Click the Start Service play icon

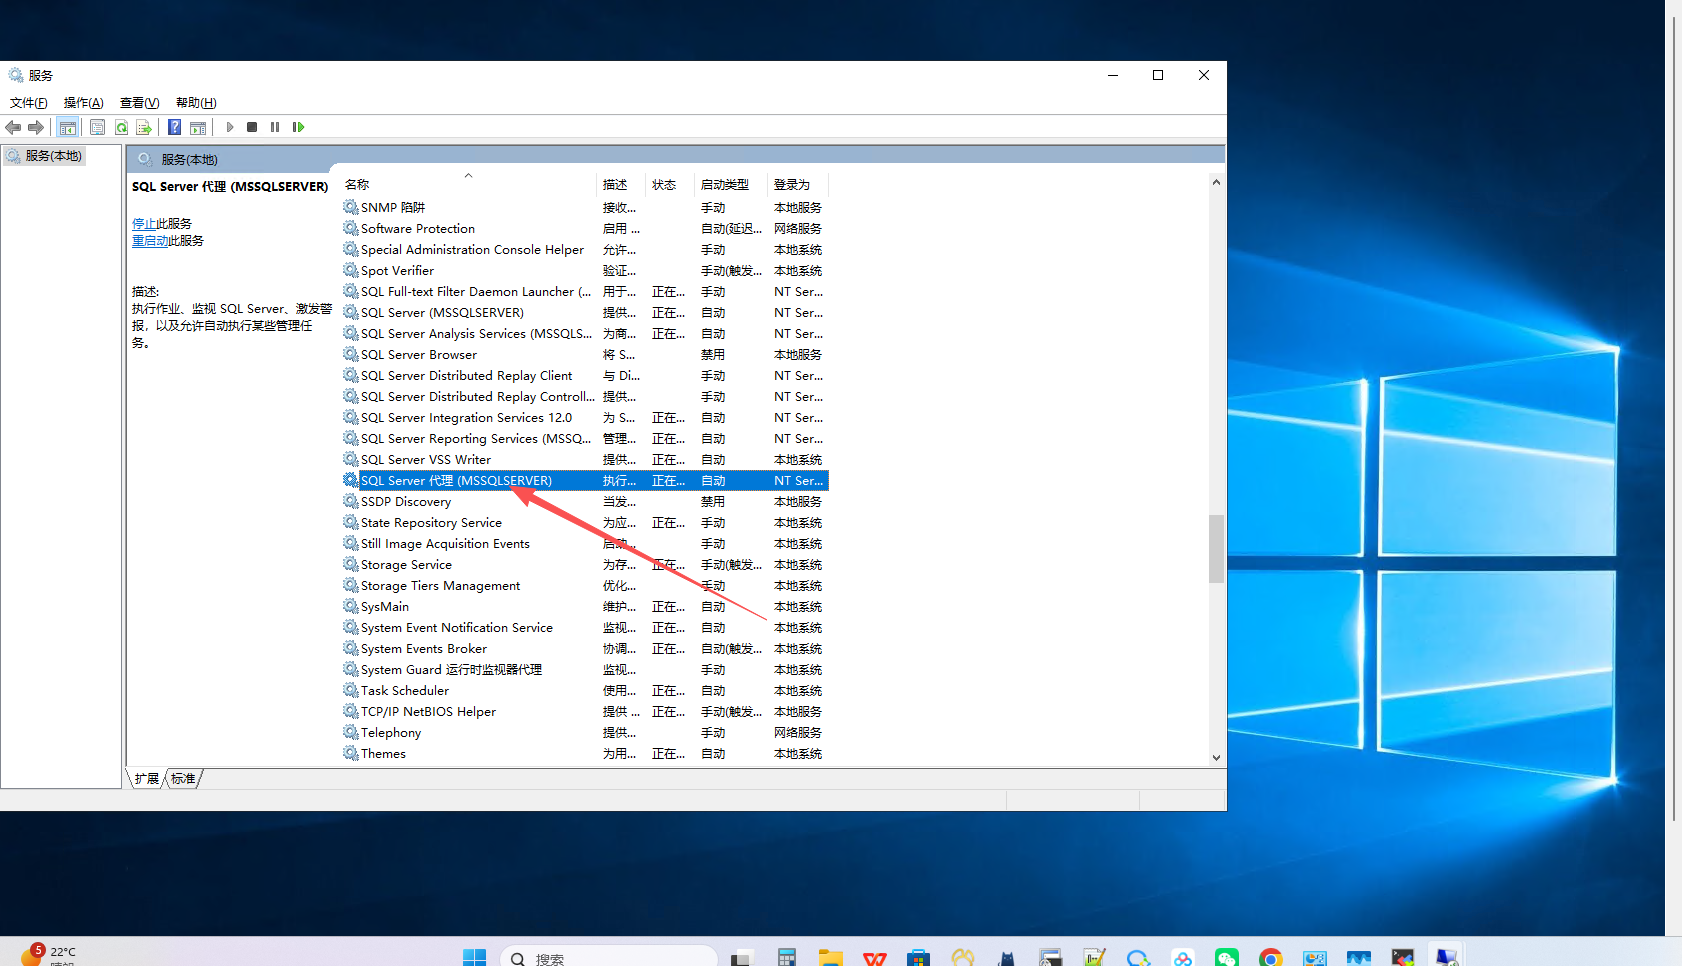pyautogui.click(x=230, y=127)
